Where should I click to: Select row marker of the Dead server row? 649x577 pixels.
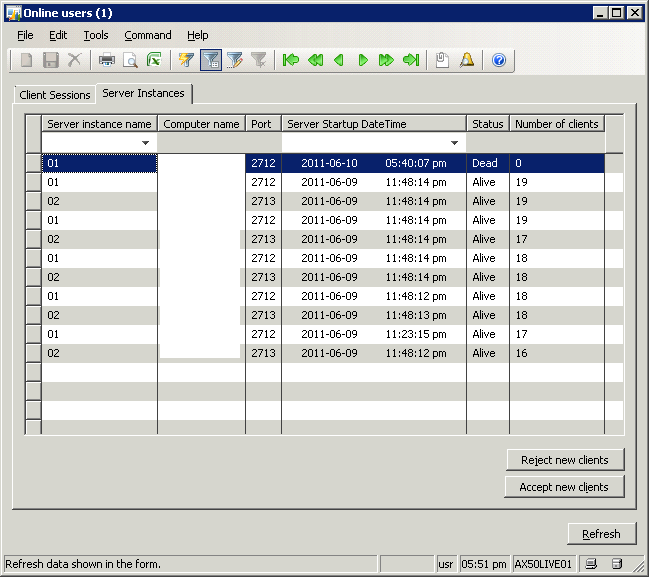(x=33, y=163)
